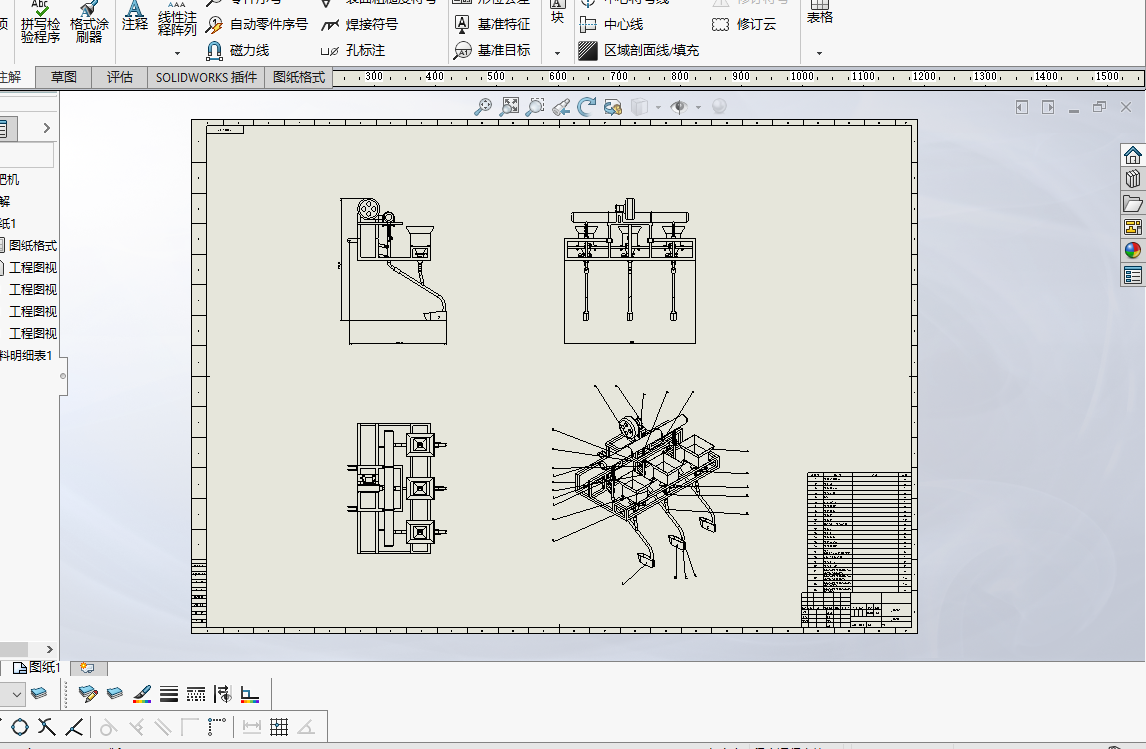Expand the Hide/Show Items dropdown arrow

point(698,107)
